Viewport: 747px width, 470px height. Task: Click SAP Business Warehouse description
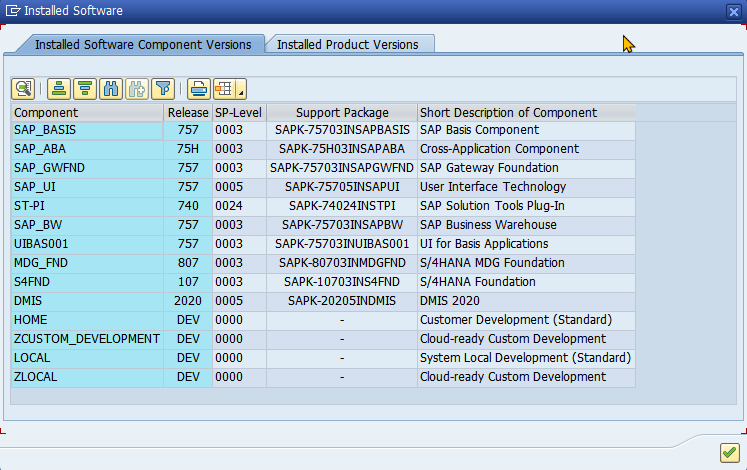coord(526,226)
